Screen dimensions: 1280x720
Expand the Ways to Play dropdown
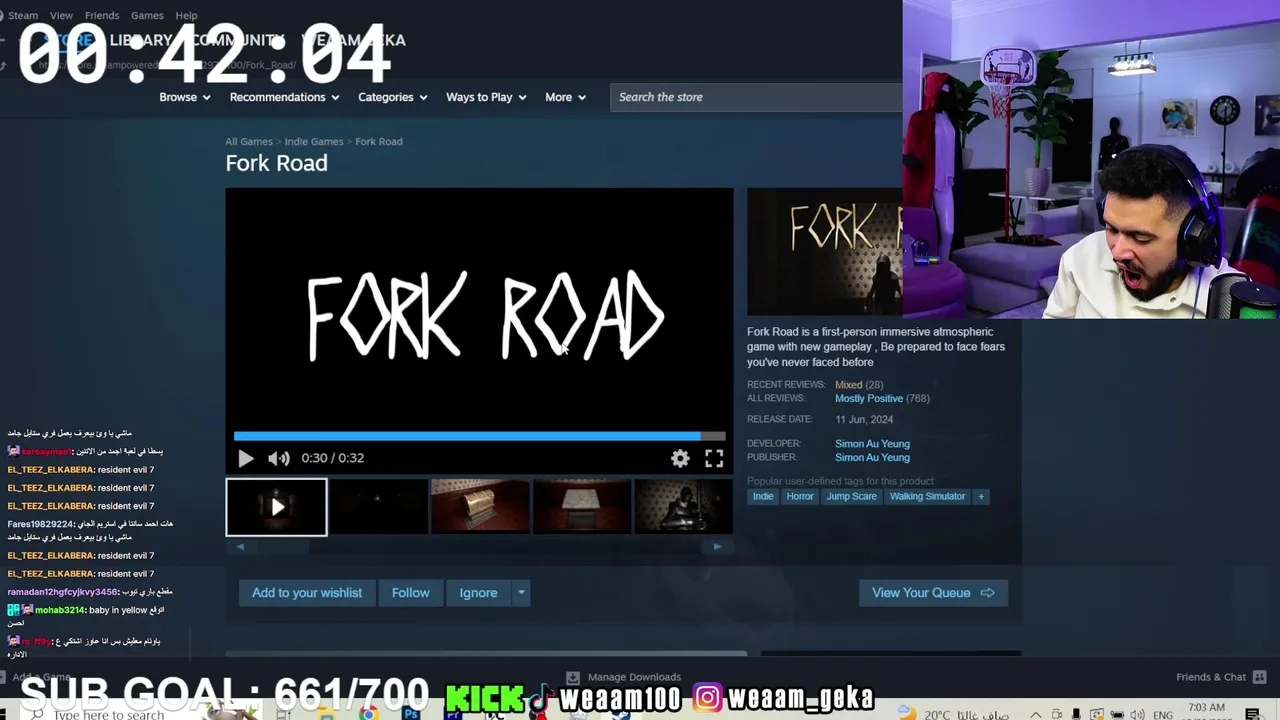click(486, 97)
